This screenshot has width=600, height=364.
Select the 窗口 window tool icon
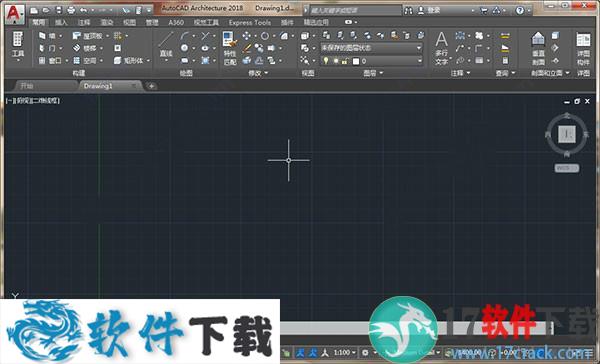[x=42, y=60]
